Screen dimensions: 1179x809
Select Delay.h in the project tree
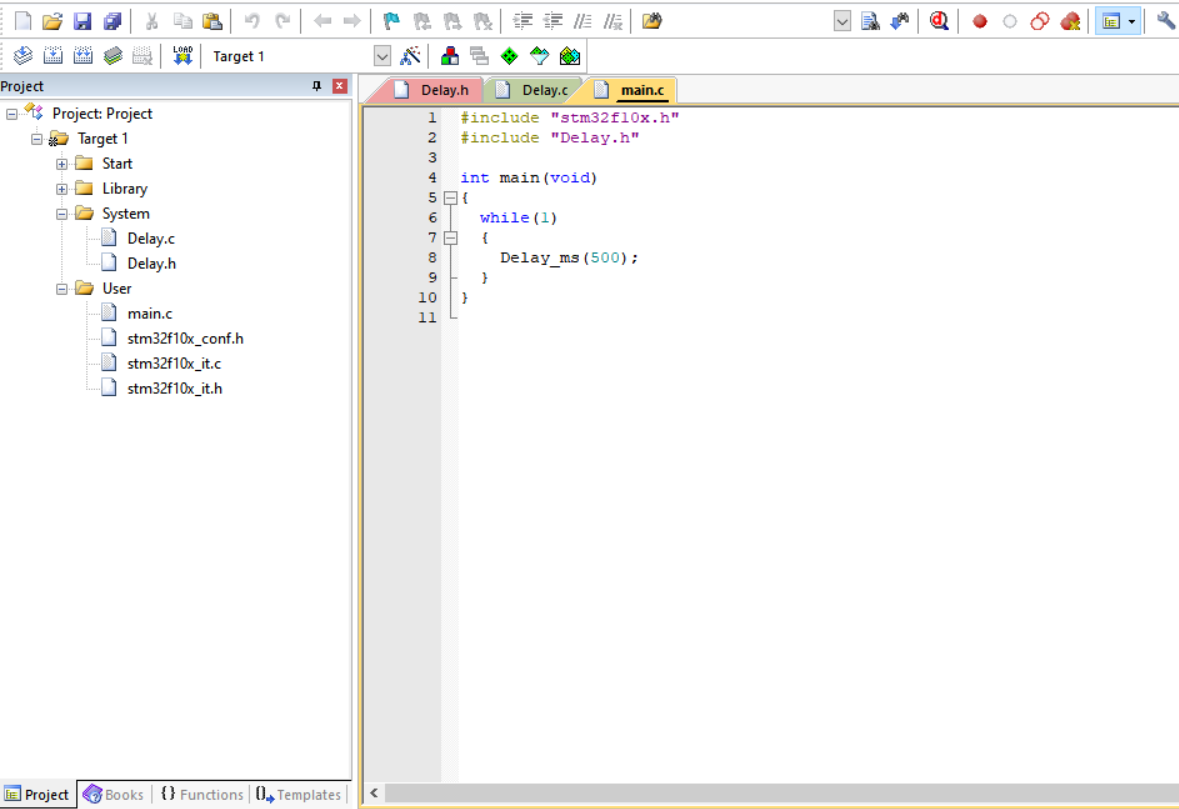pos(151,263)
